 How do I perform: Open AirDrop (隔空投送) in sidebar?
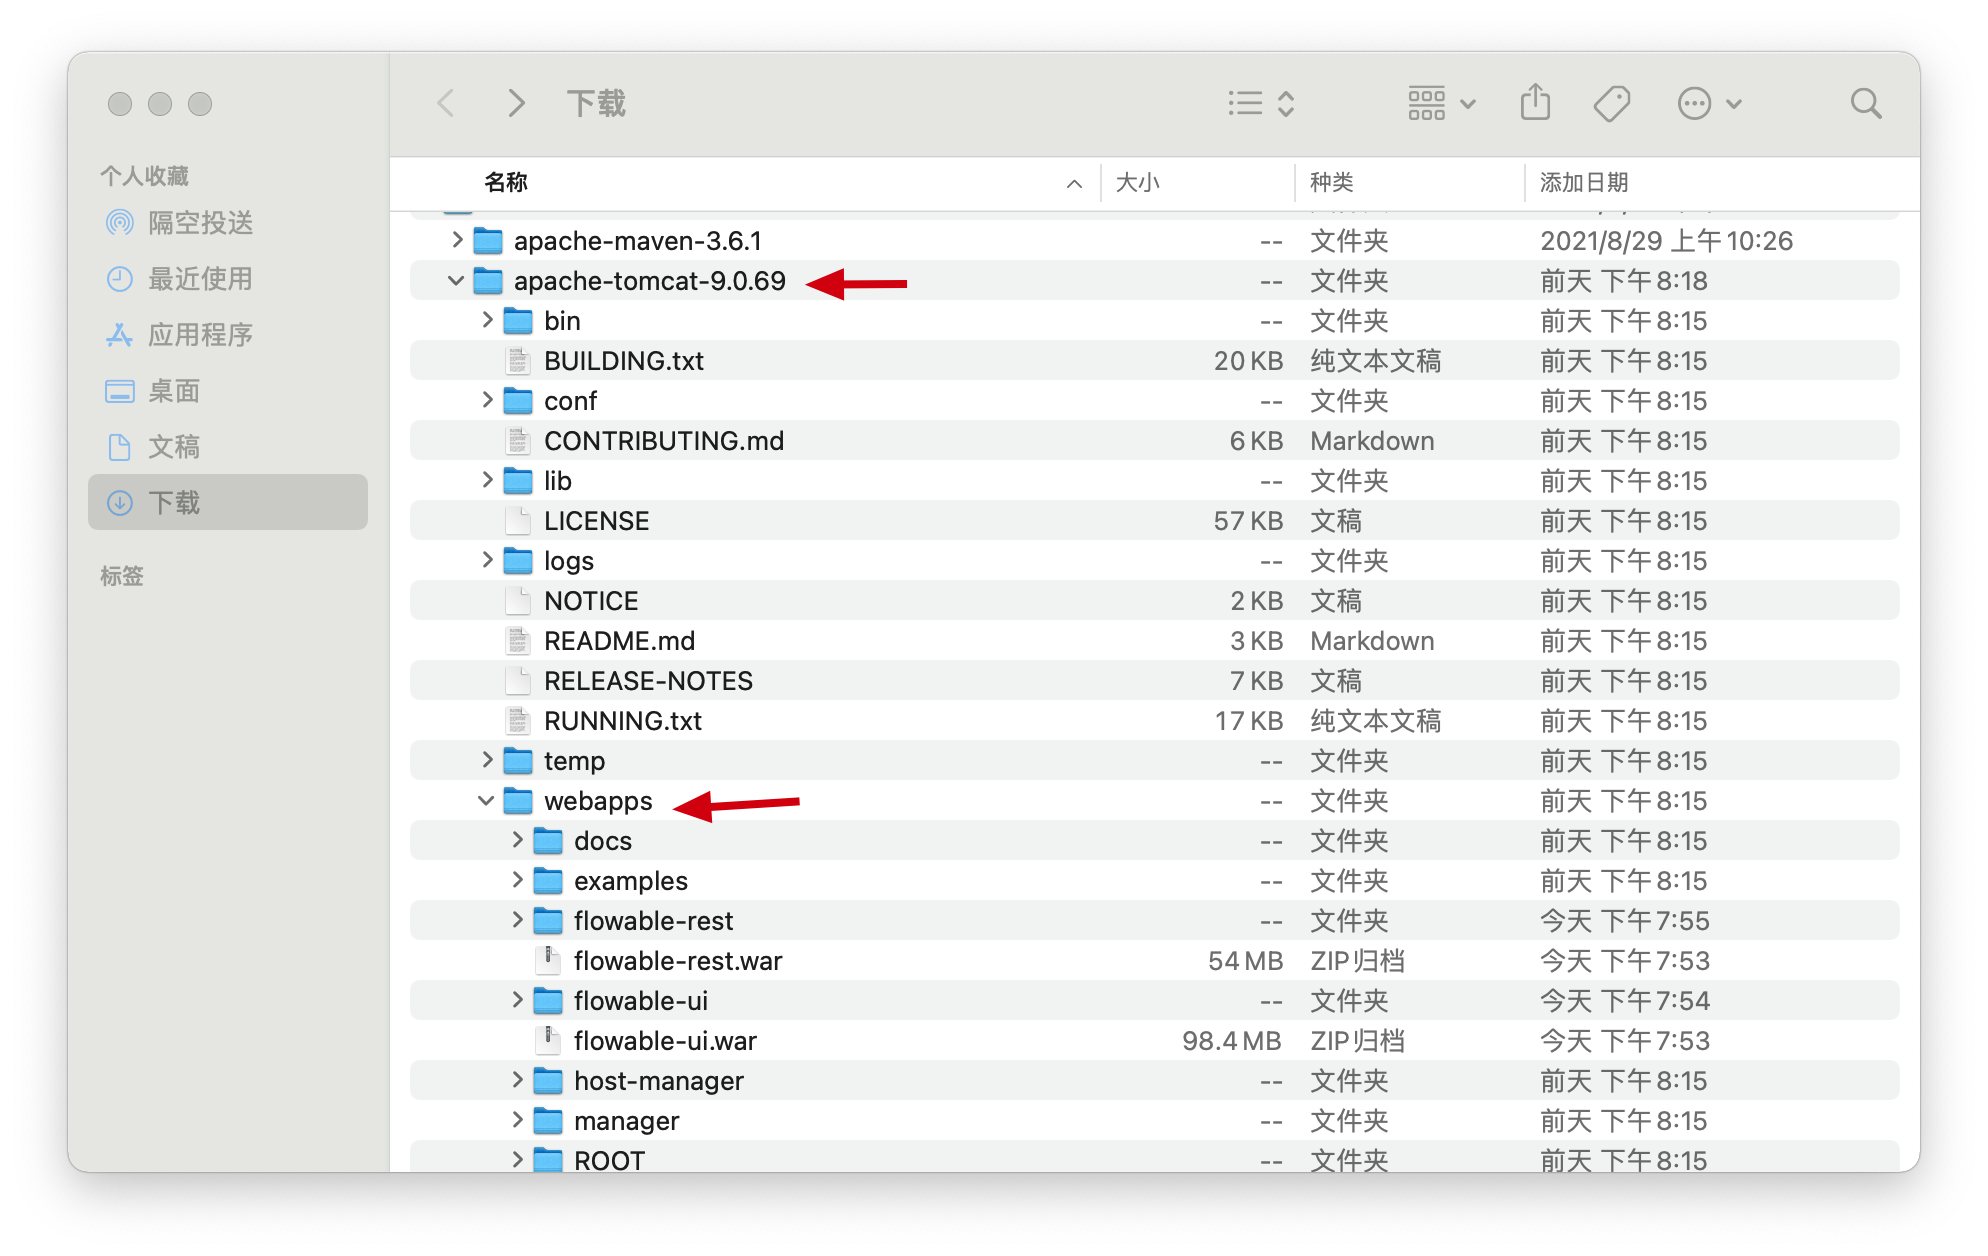coord(200,223)
